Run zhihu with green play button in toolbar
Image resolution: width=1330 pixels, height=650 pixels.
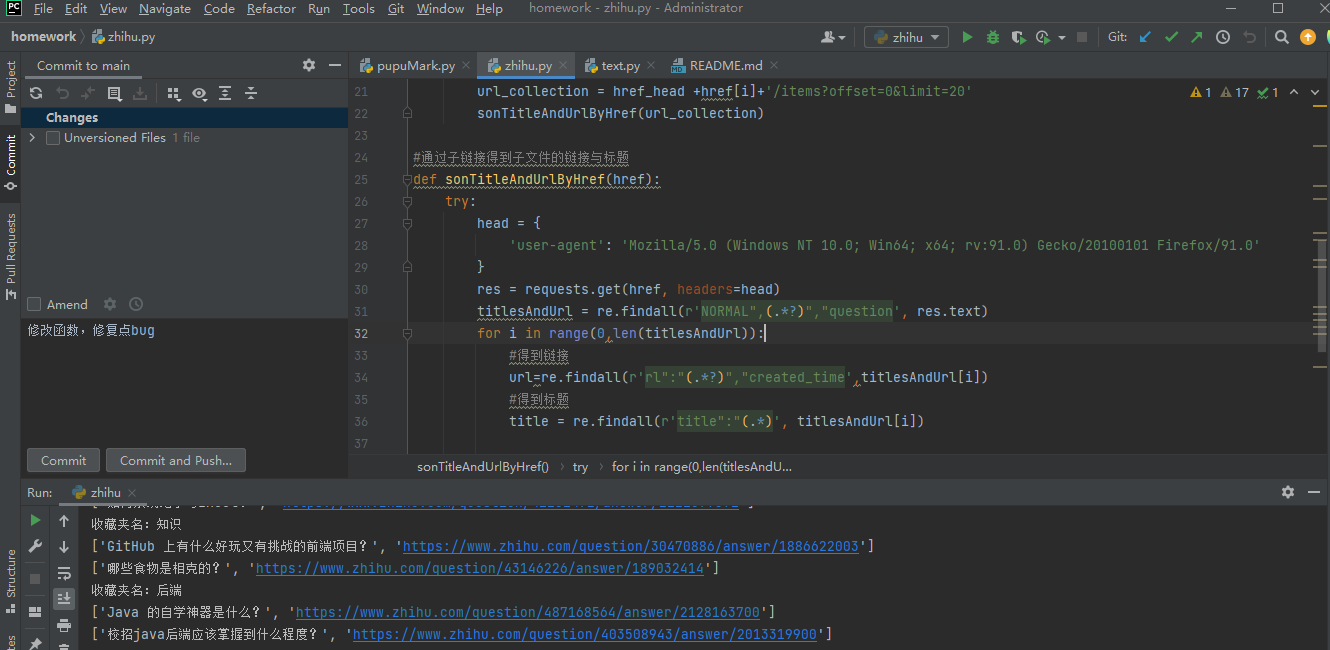point(967,37)
